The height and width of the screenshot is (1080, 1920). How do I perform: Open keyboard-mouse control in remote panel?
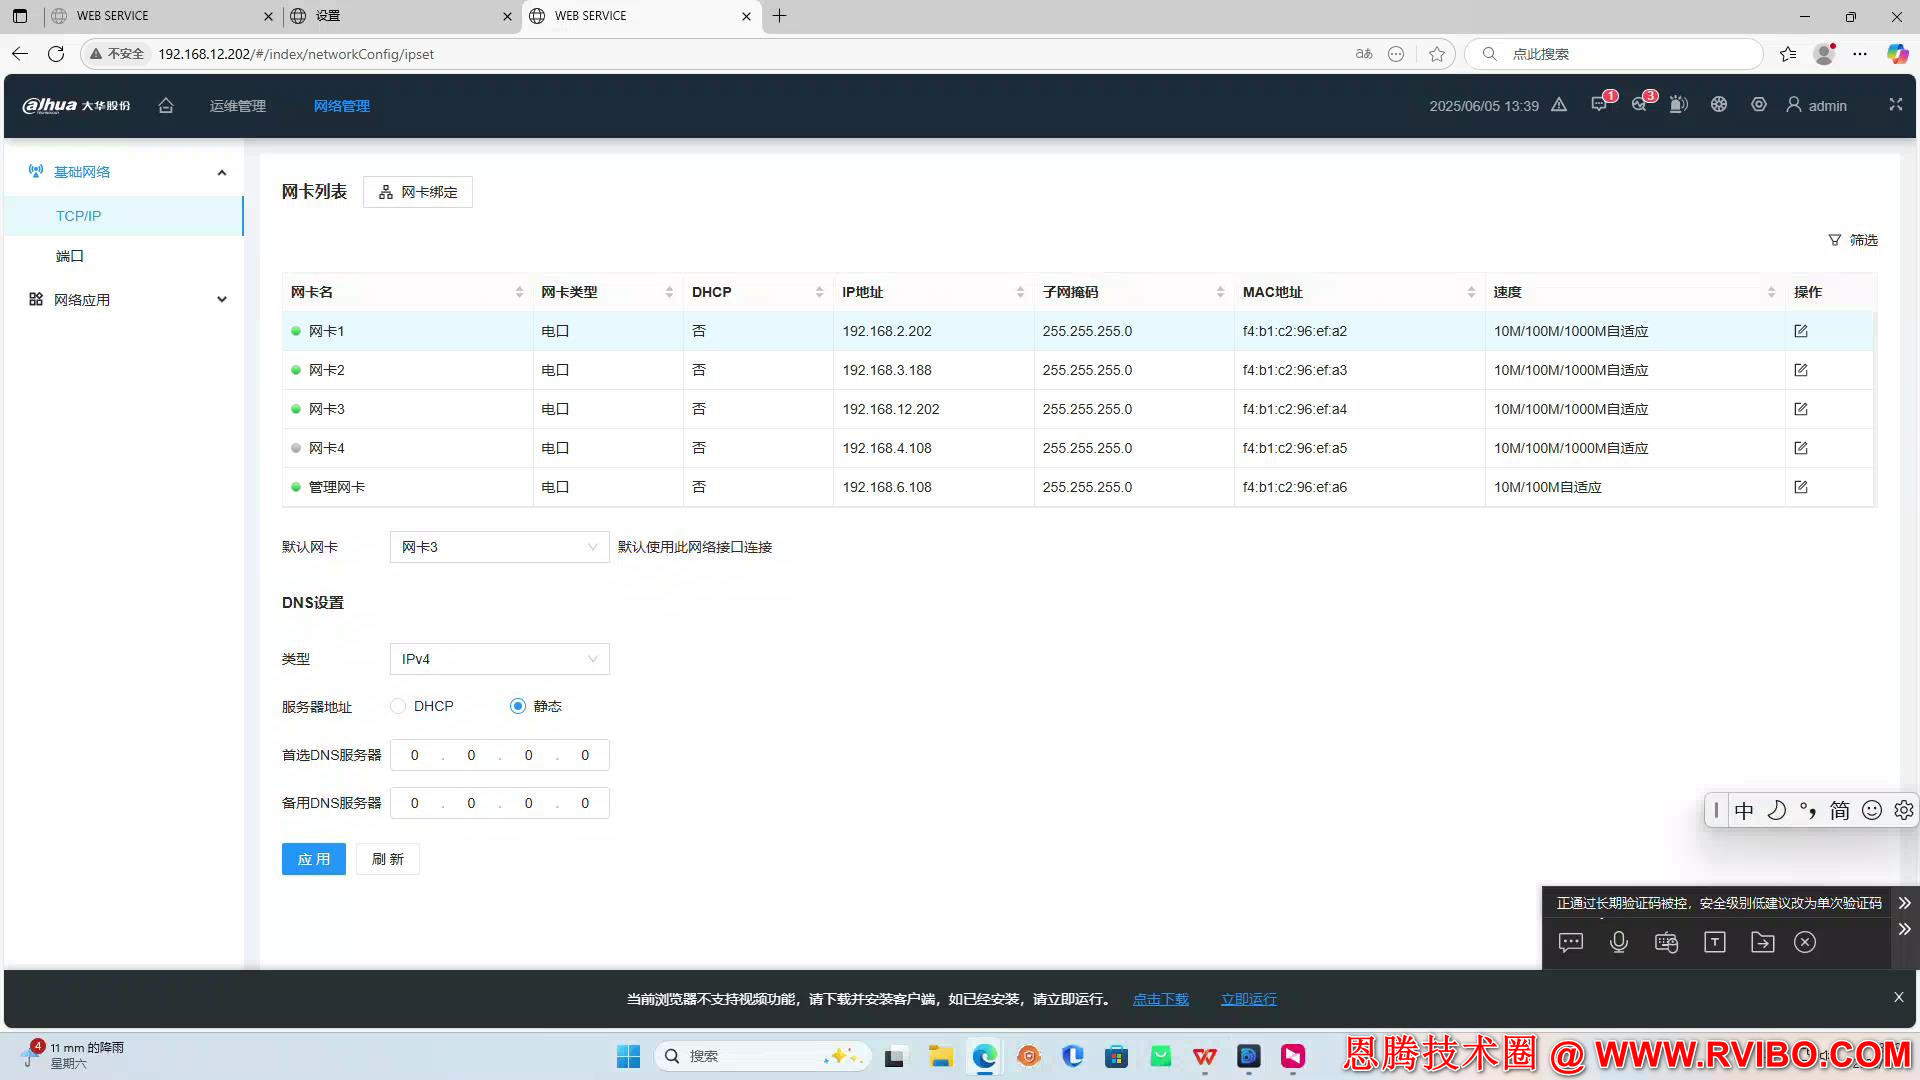[x=1666, y=942]
